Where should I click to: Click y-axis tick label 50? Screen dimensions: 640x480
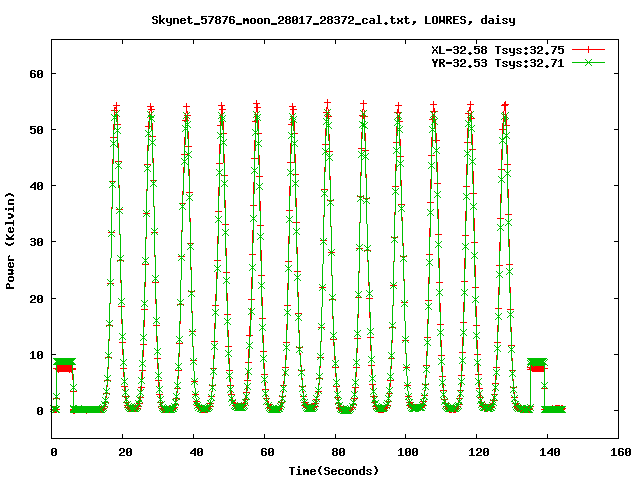tap(36, 130)
